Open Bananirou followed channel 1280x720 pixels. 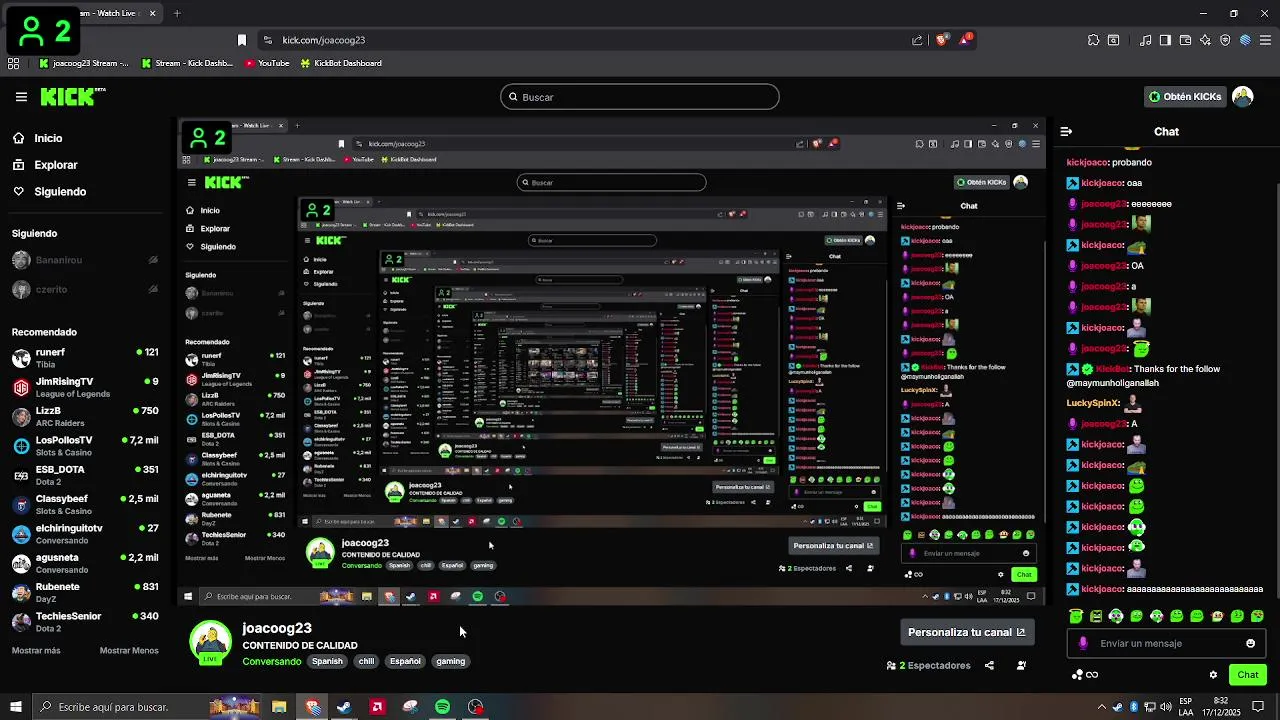pos(85,260)
